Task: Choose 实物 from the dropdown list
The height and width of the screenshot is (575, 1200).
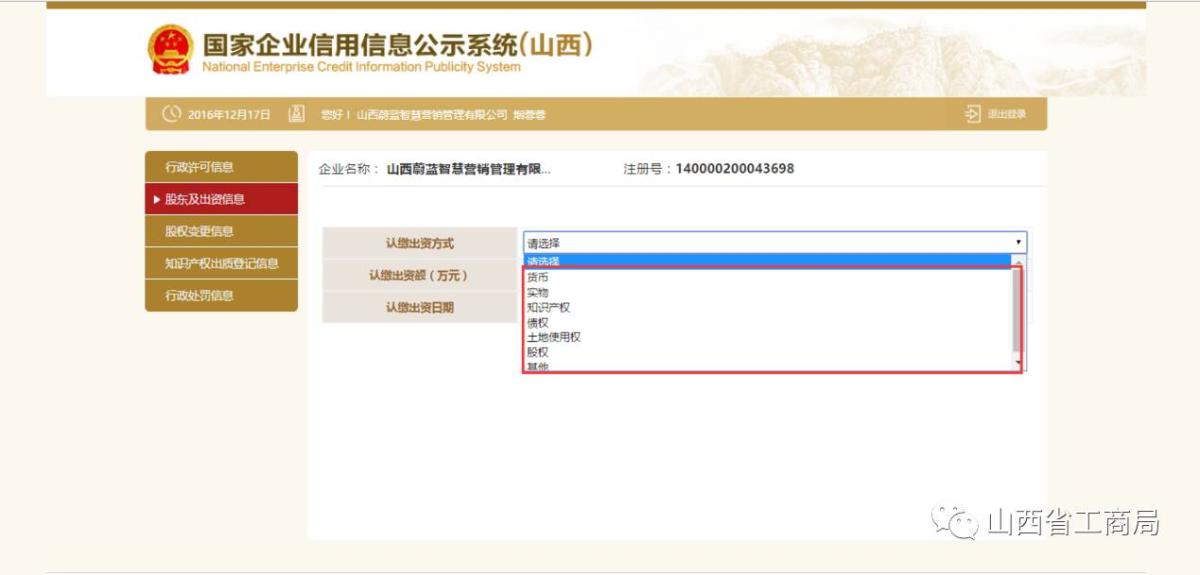Action: click(538, 292)
